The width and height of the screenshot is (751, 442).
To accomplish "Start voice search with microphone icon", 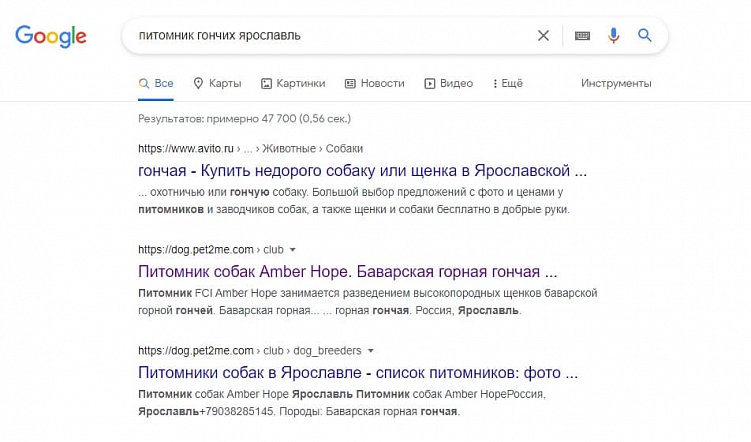I will click(x=614, y=35).
